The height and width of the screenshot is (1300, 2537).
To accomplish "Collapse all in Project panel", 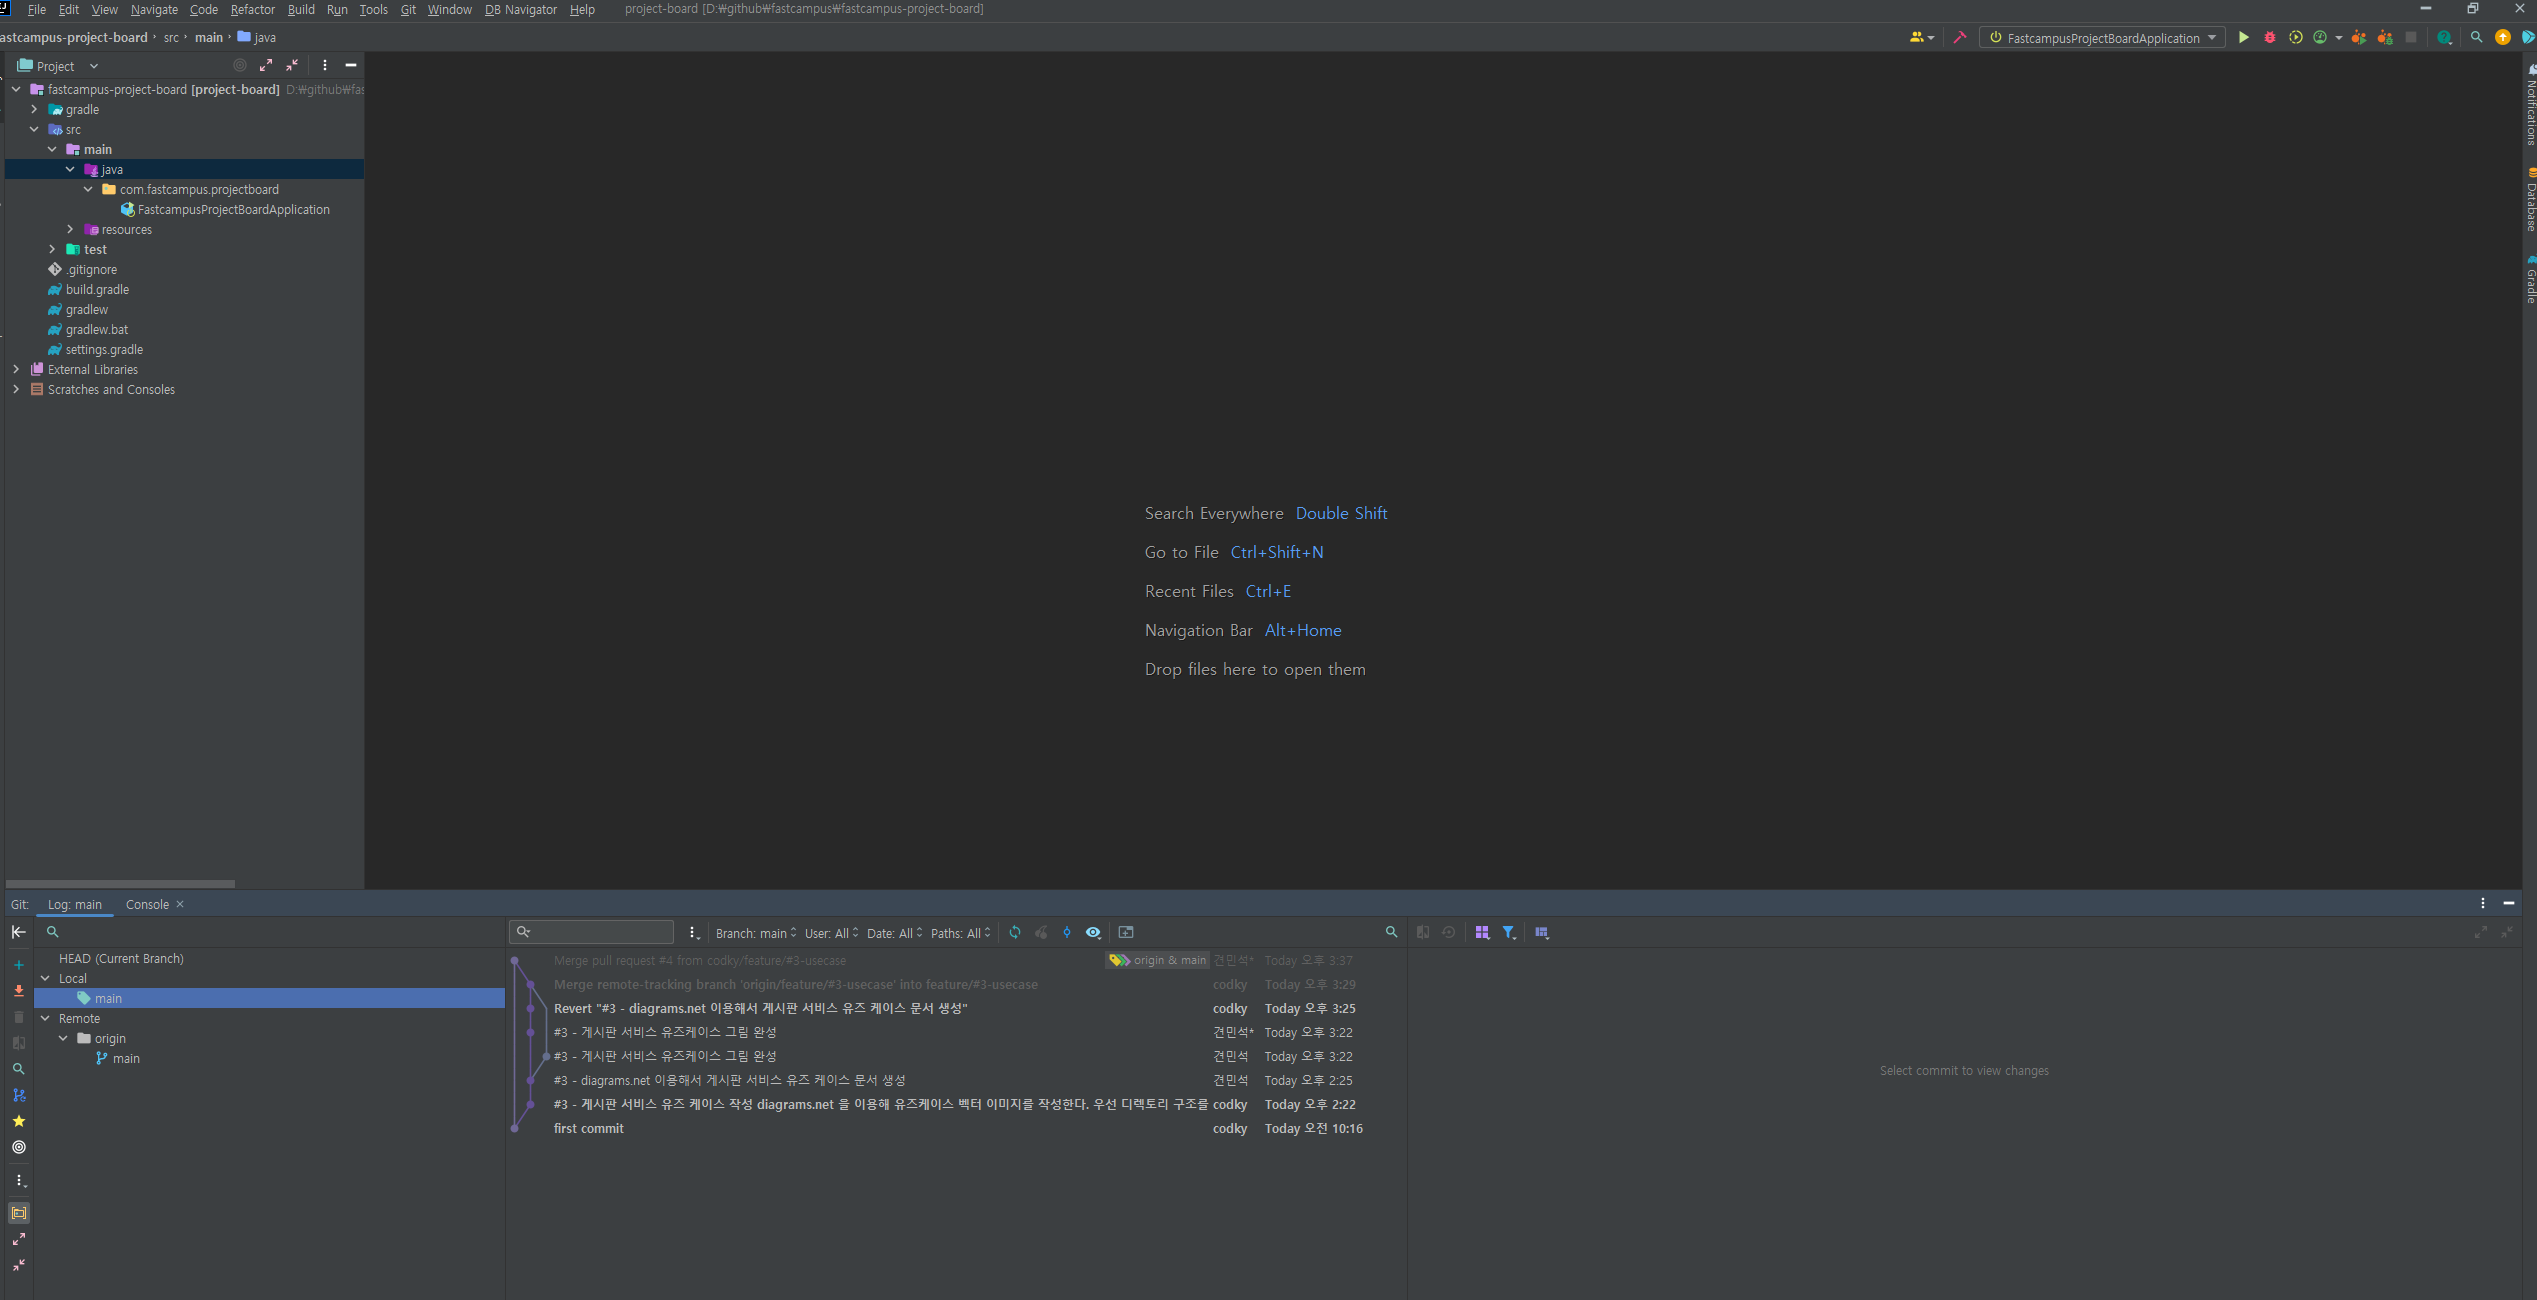I will click(x=292, y=66).
